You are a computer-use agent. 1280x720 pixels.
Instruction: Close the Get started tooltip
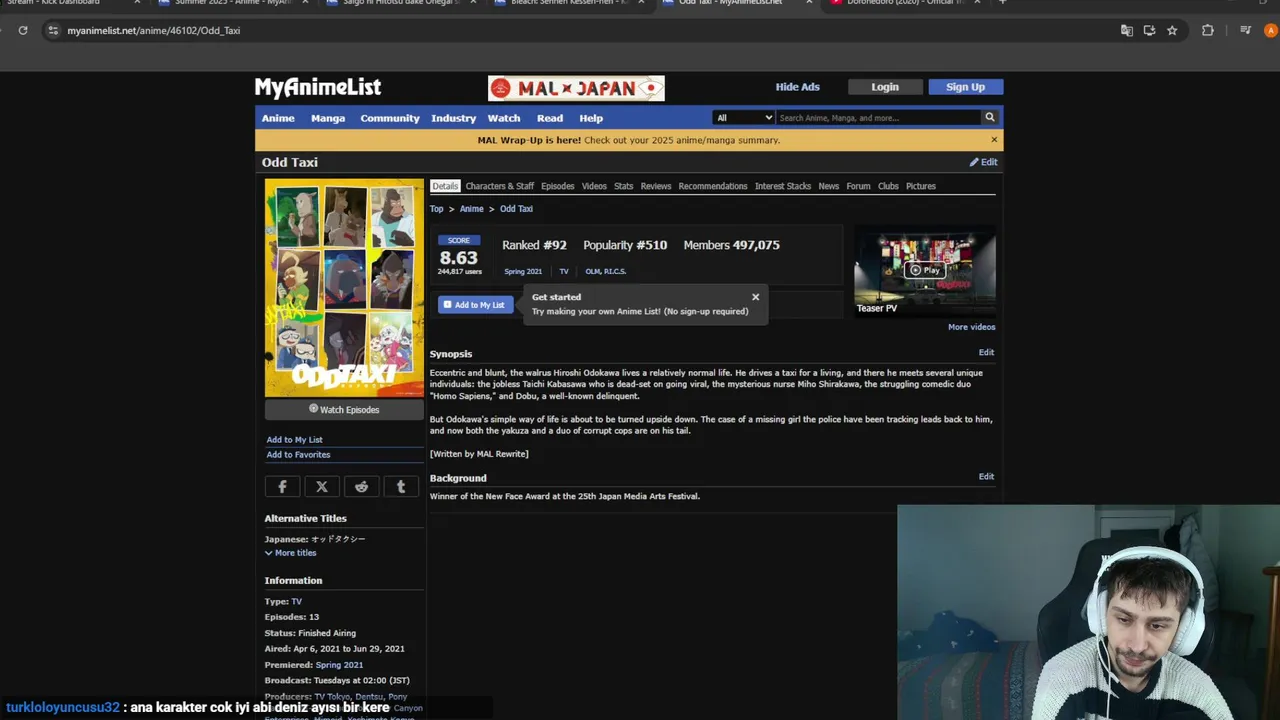click(755, 297)
